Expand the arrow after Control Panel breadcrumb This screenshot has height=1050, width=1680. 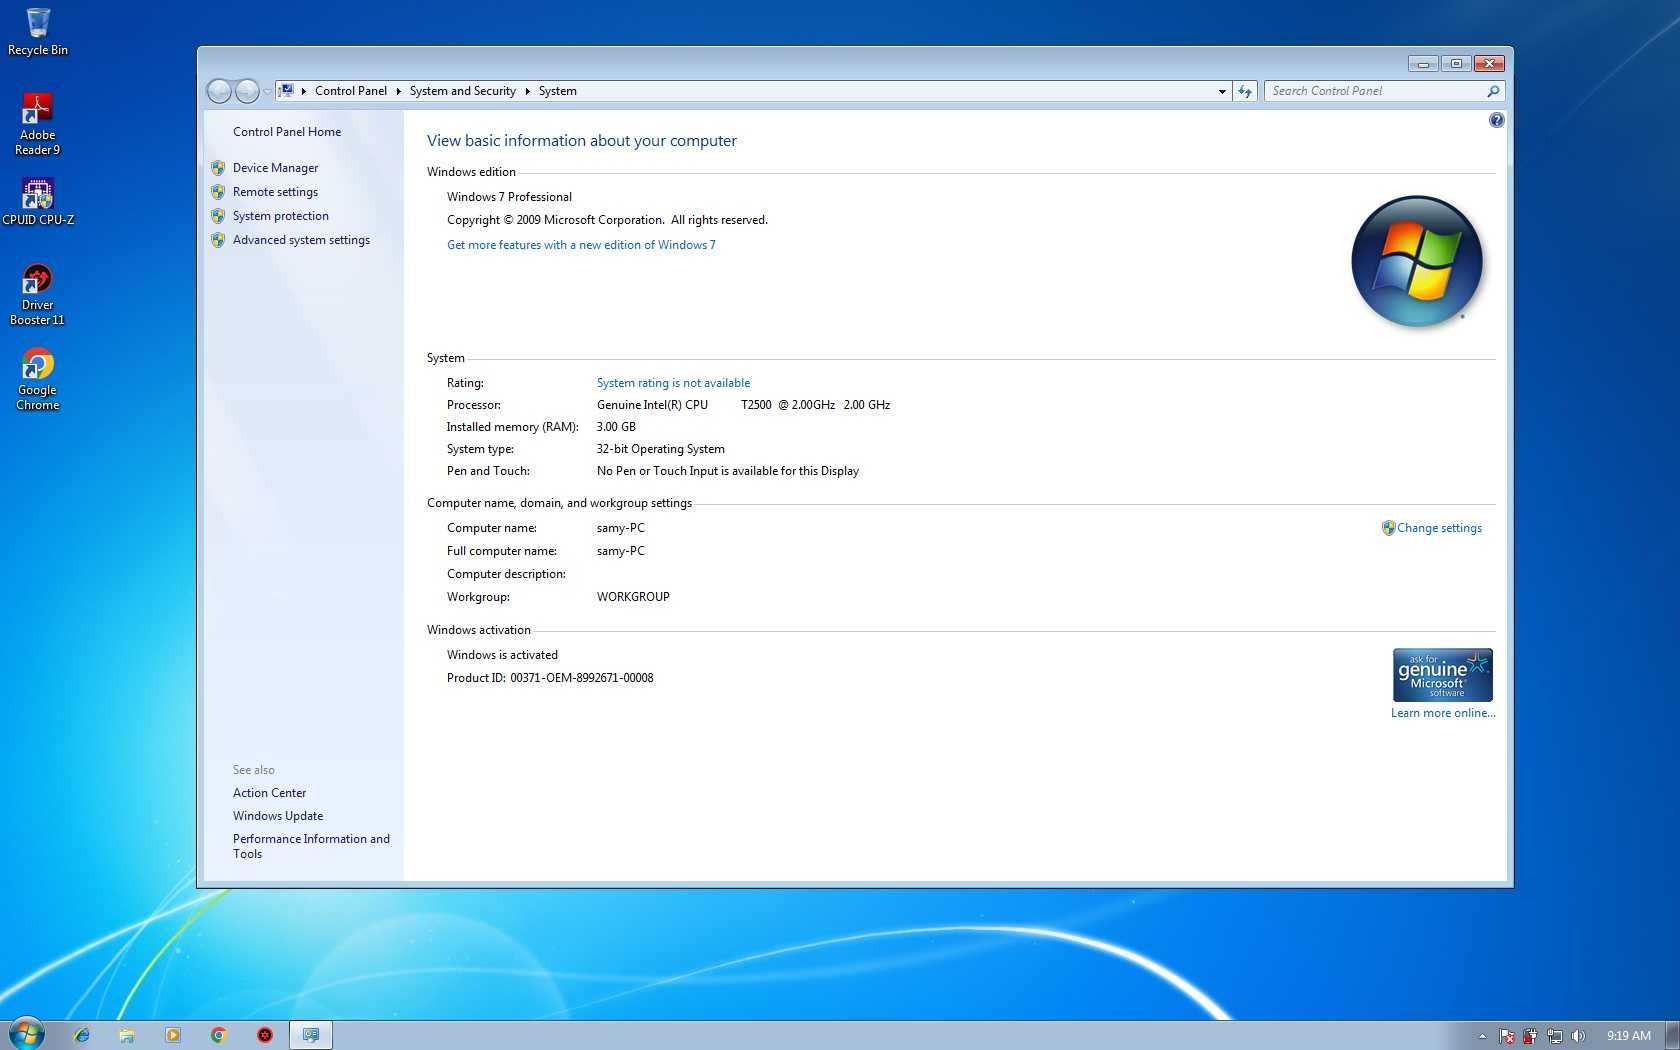398,91
